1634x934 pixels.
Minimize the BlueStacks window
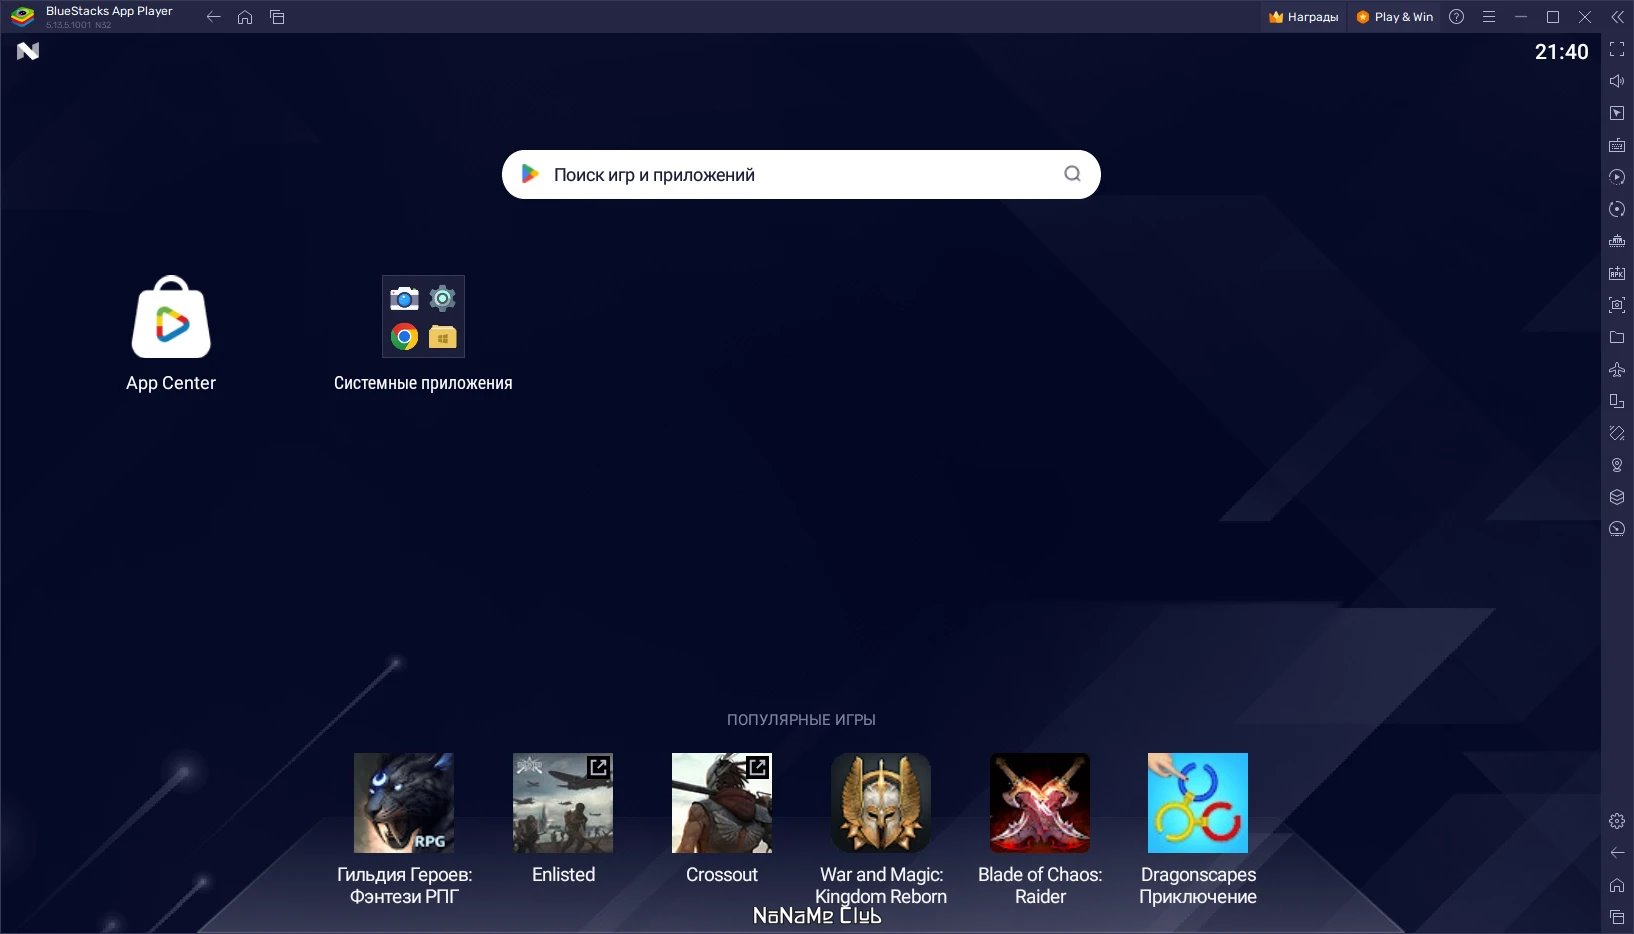1521,17
